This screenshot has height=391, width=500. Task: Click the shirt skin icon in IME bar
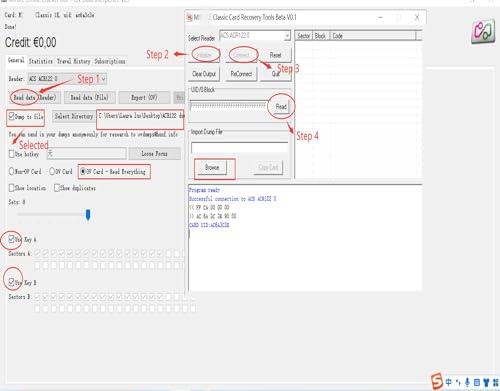point(486,382)
